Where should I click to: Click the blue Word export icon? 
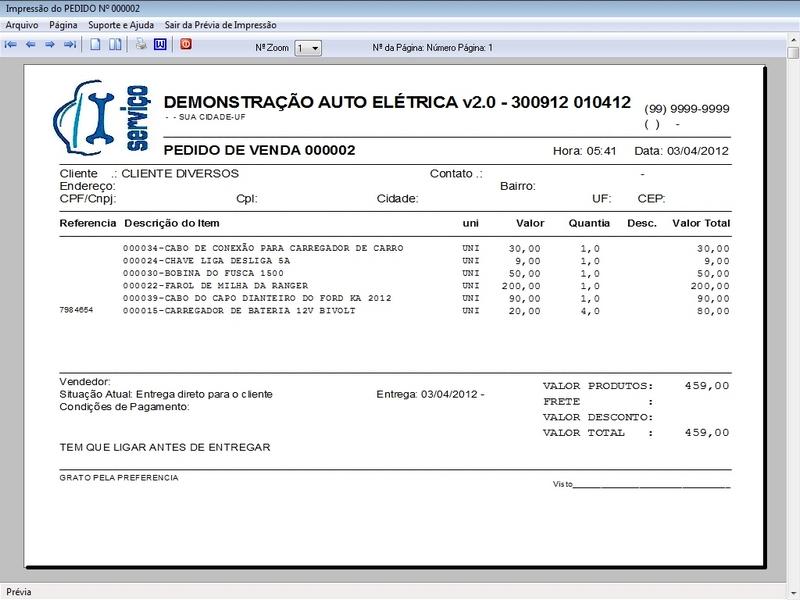click(160, 45)
